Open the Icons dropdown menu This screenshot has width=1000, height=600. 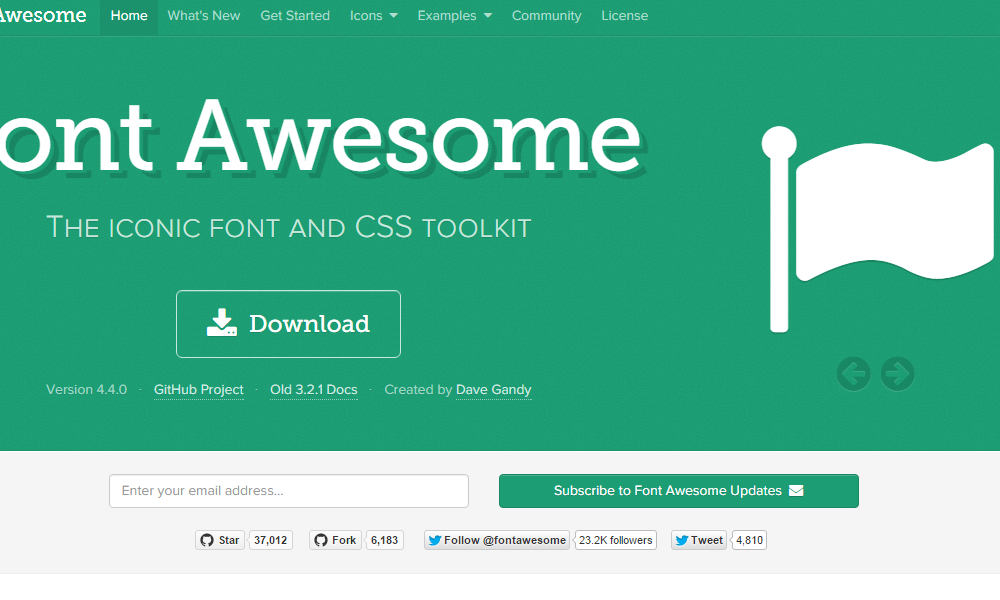(373, 16)
